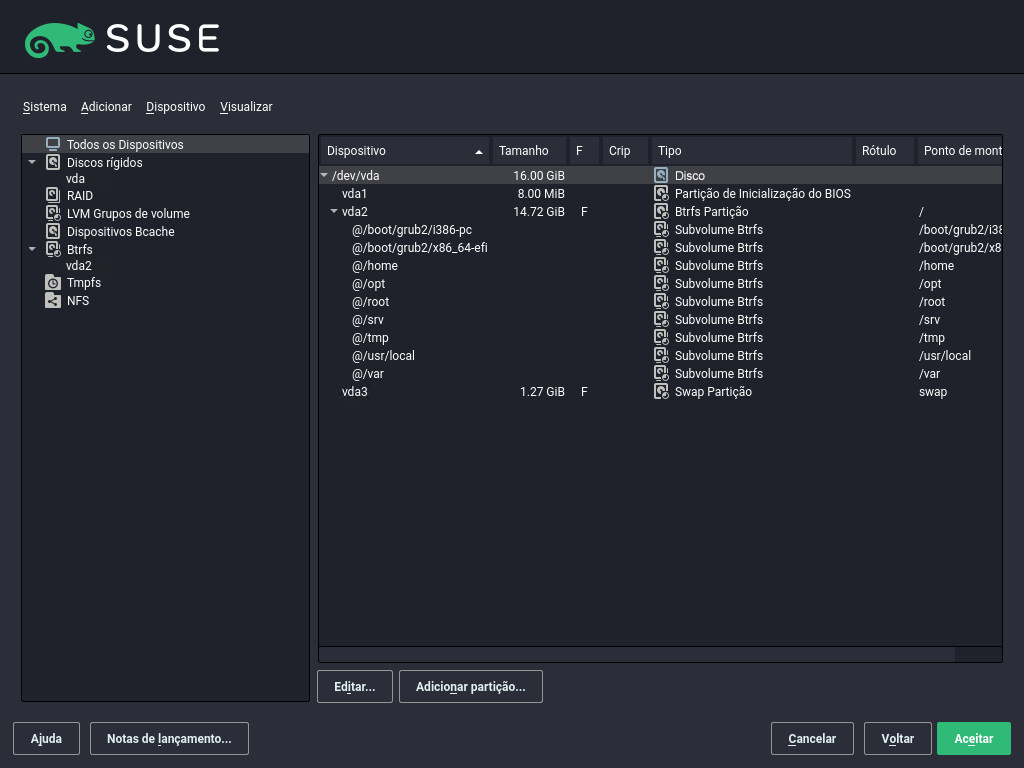Image resolution: width=1024 pixels, height=768 pixels.
Task: Click the subvolume icon in @/root row
Action: pos(661,301)
